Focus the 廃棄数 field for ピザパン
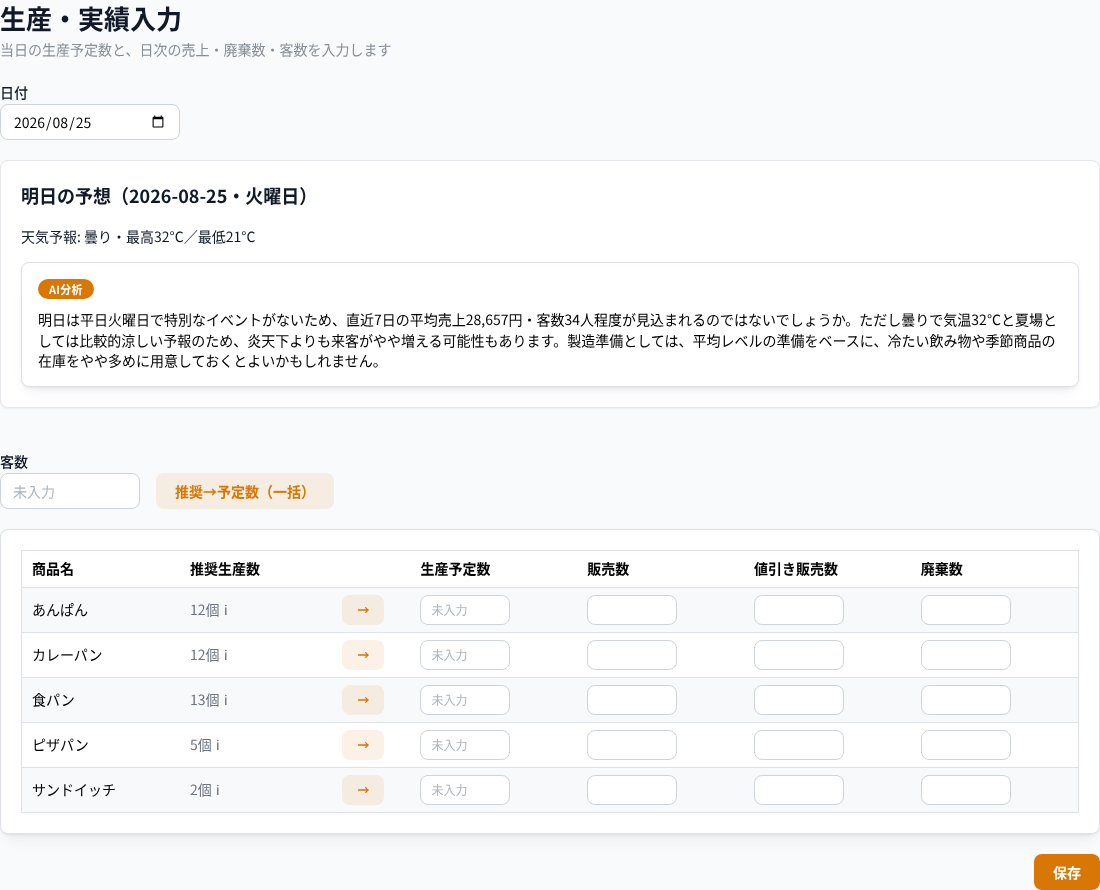This screenshot has height=890, width=1100. coord(965,745)
